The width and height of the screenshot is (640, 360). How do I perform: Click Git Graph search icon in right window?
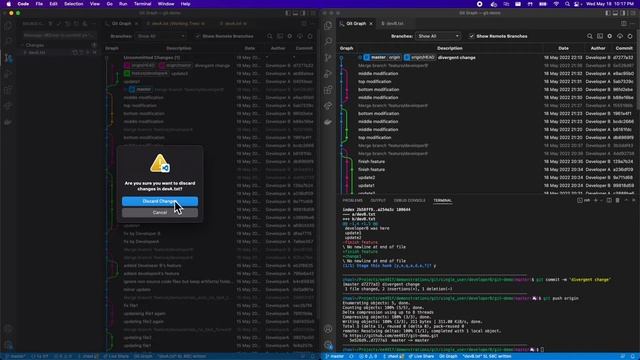(x=590, y=36)
